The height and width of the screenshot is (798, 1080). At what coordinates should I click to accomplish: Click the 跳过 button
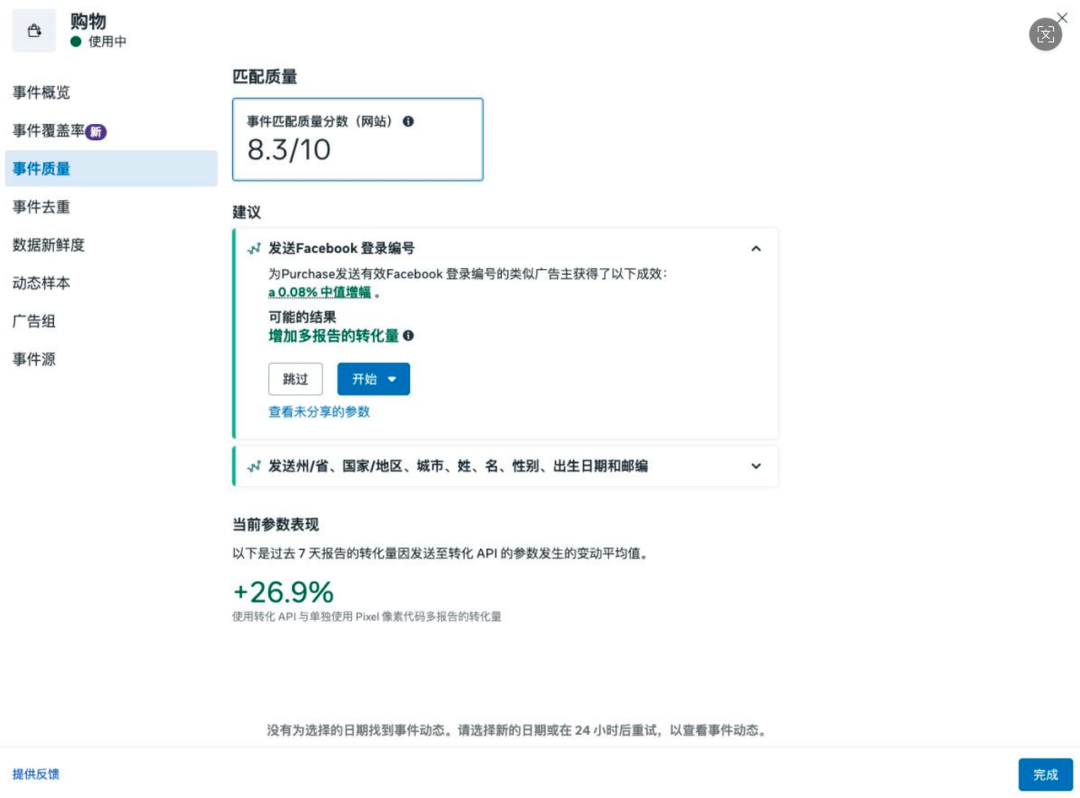296,379
